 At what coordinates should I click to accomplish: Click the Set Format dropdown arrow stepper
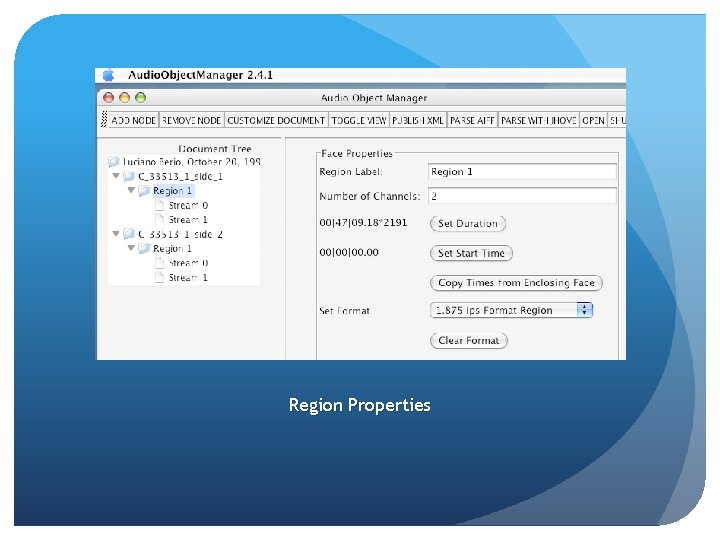(585, 310)
